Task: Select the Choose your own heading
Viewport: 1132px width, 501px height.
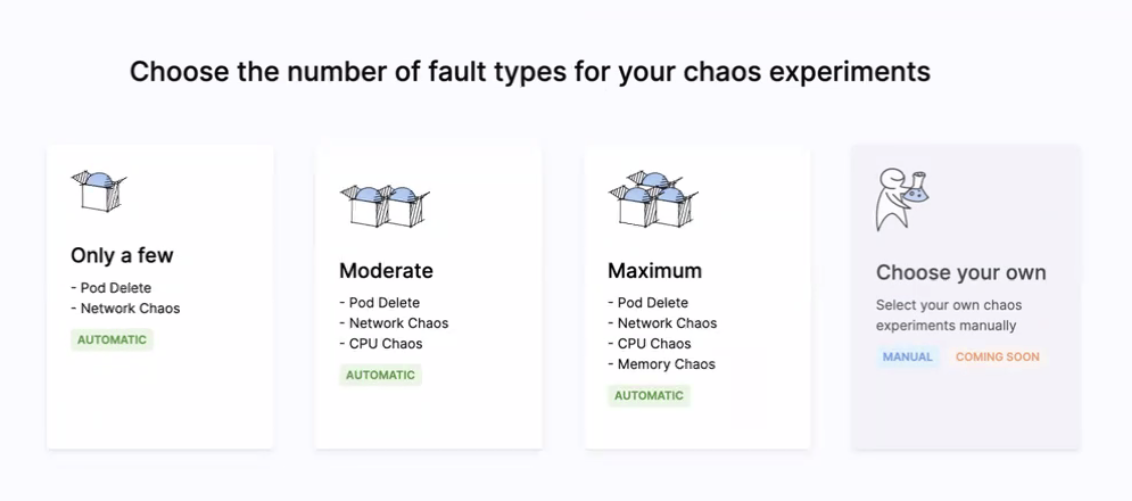Action: pos(961,272)
